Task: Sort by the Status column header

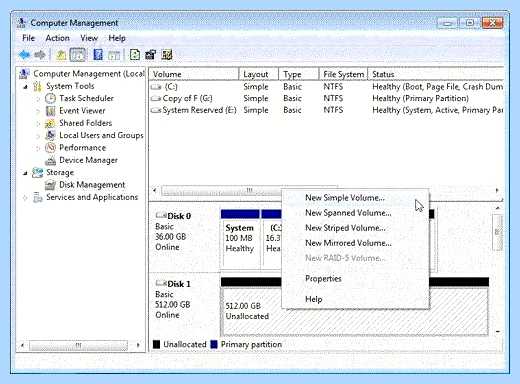Action: [x=436, y=74]
